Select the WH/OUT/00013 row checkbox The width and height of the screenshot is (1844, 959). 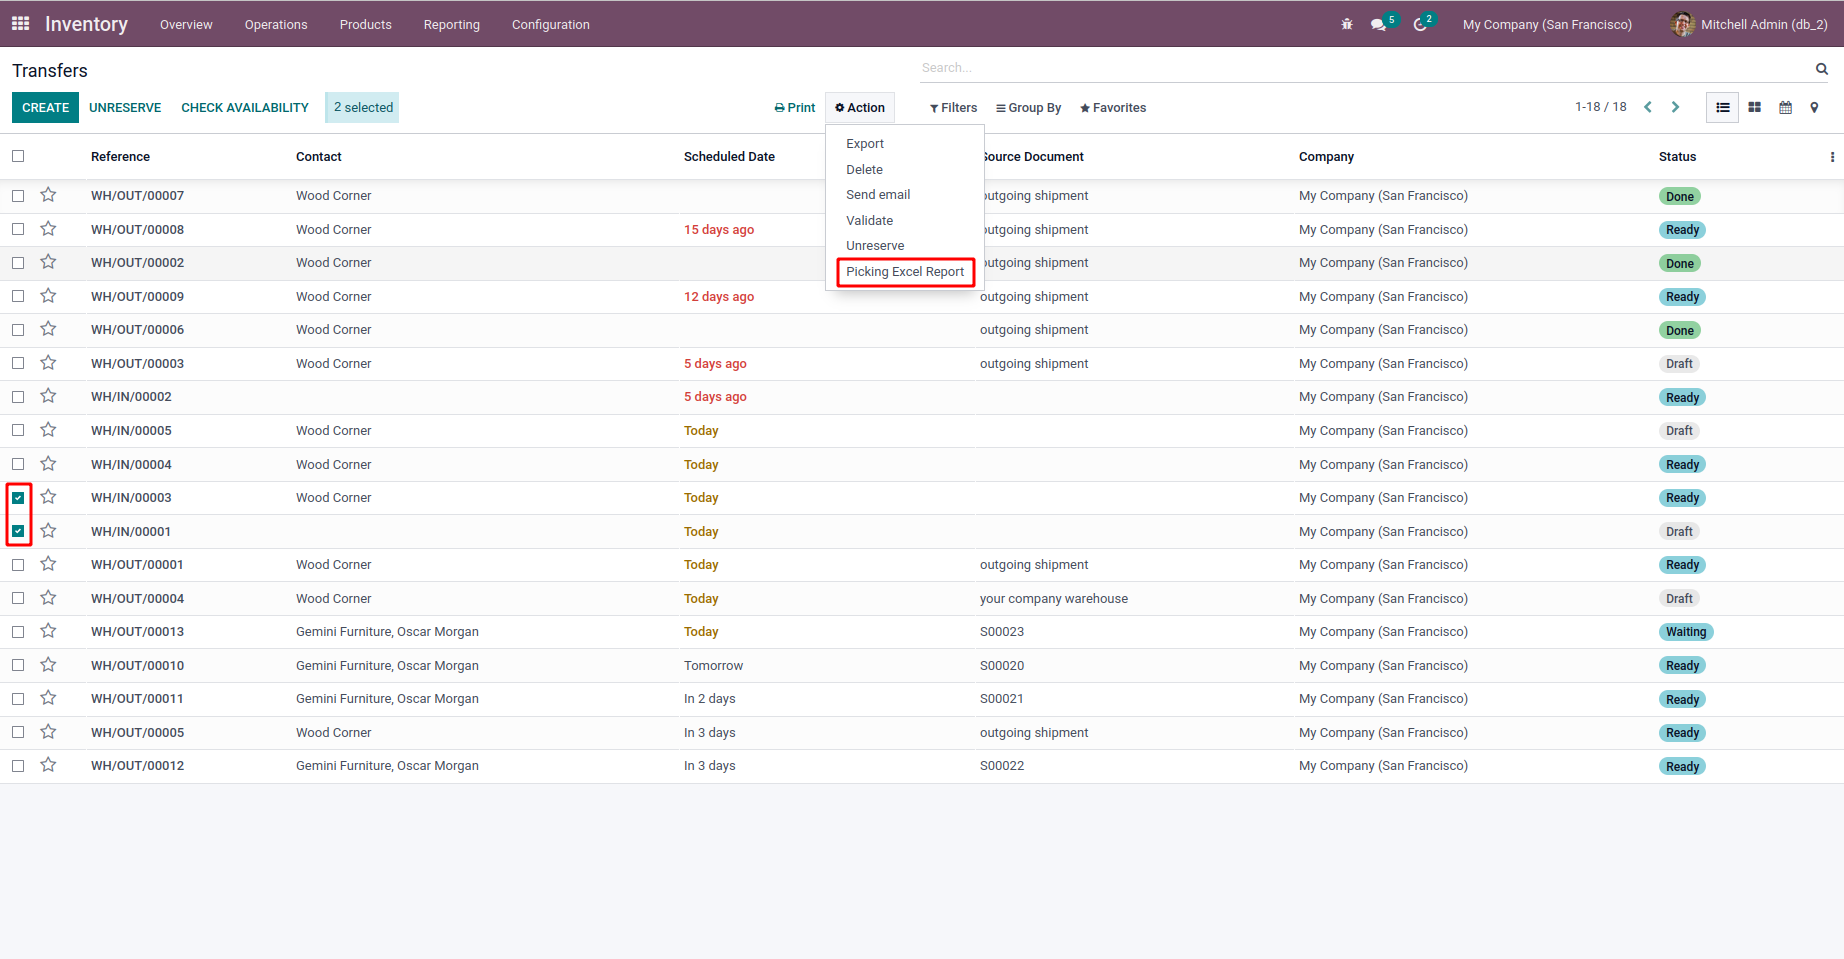coord(18,632)
